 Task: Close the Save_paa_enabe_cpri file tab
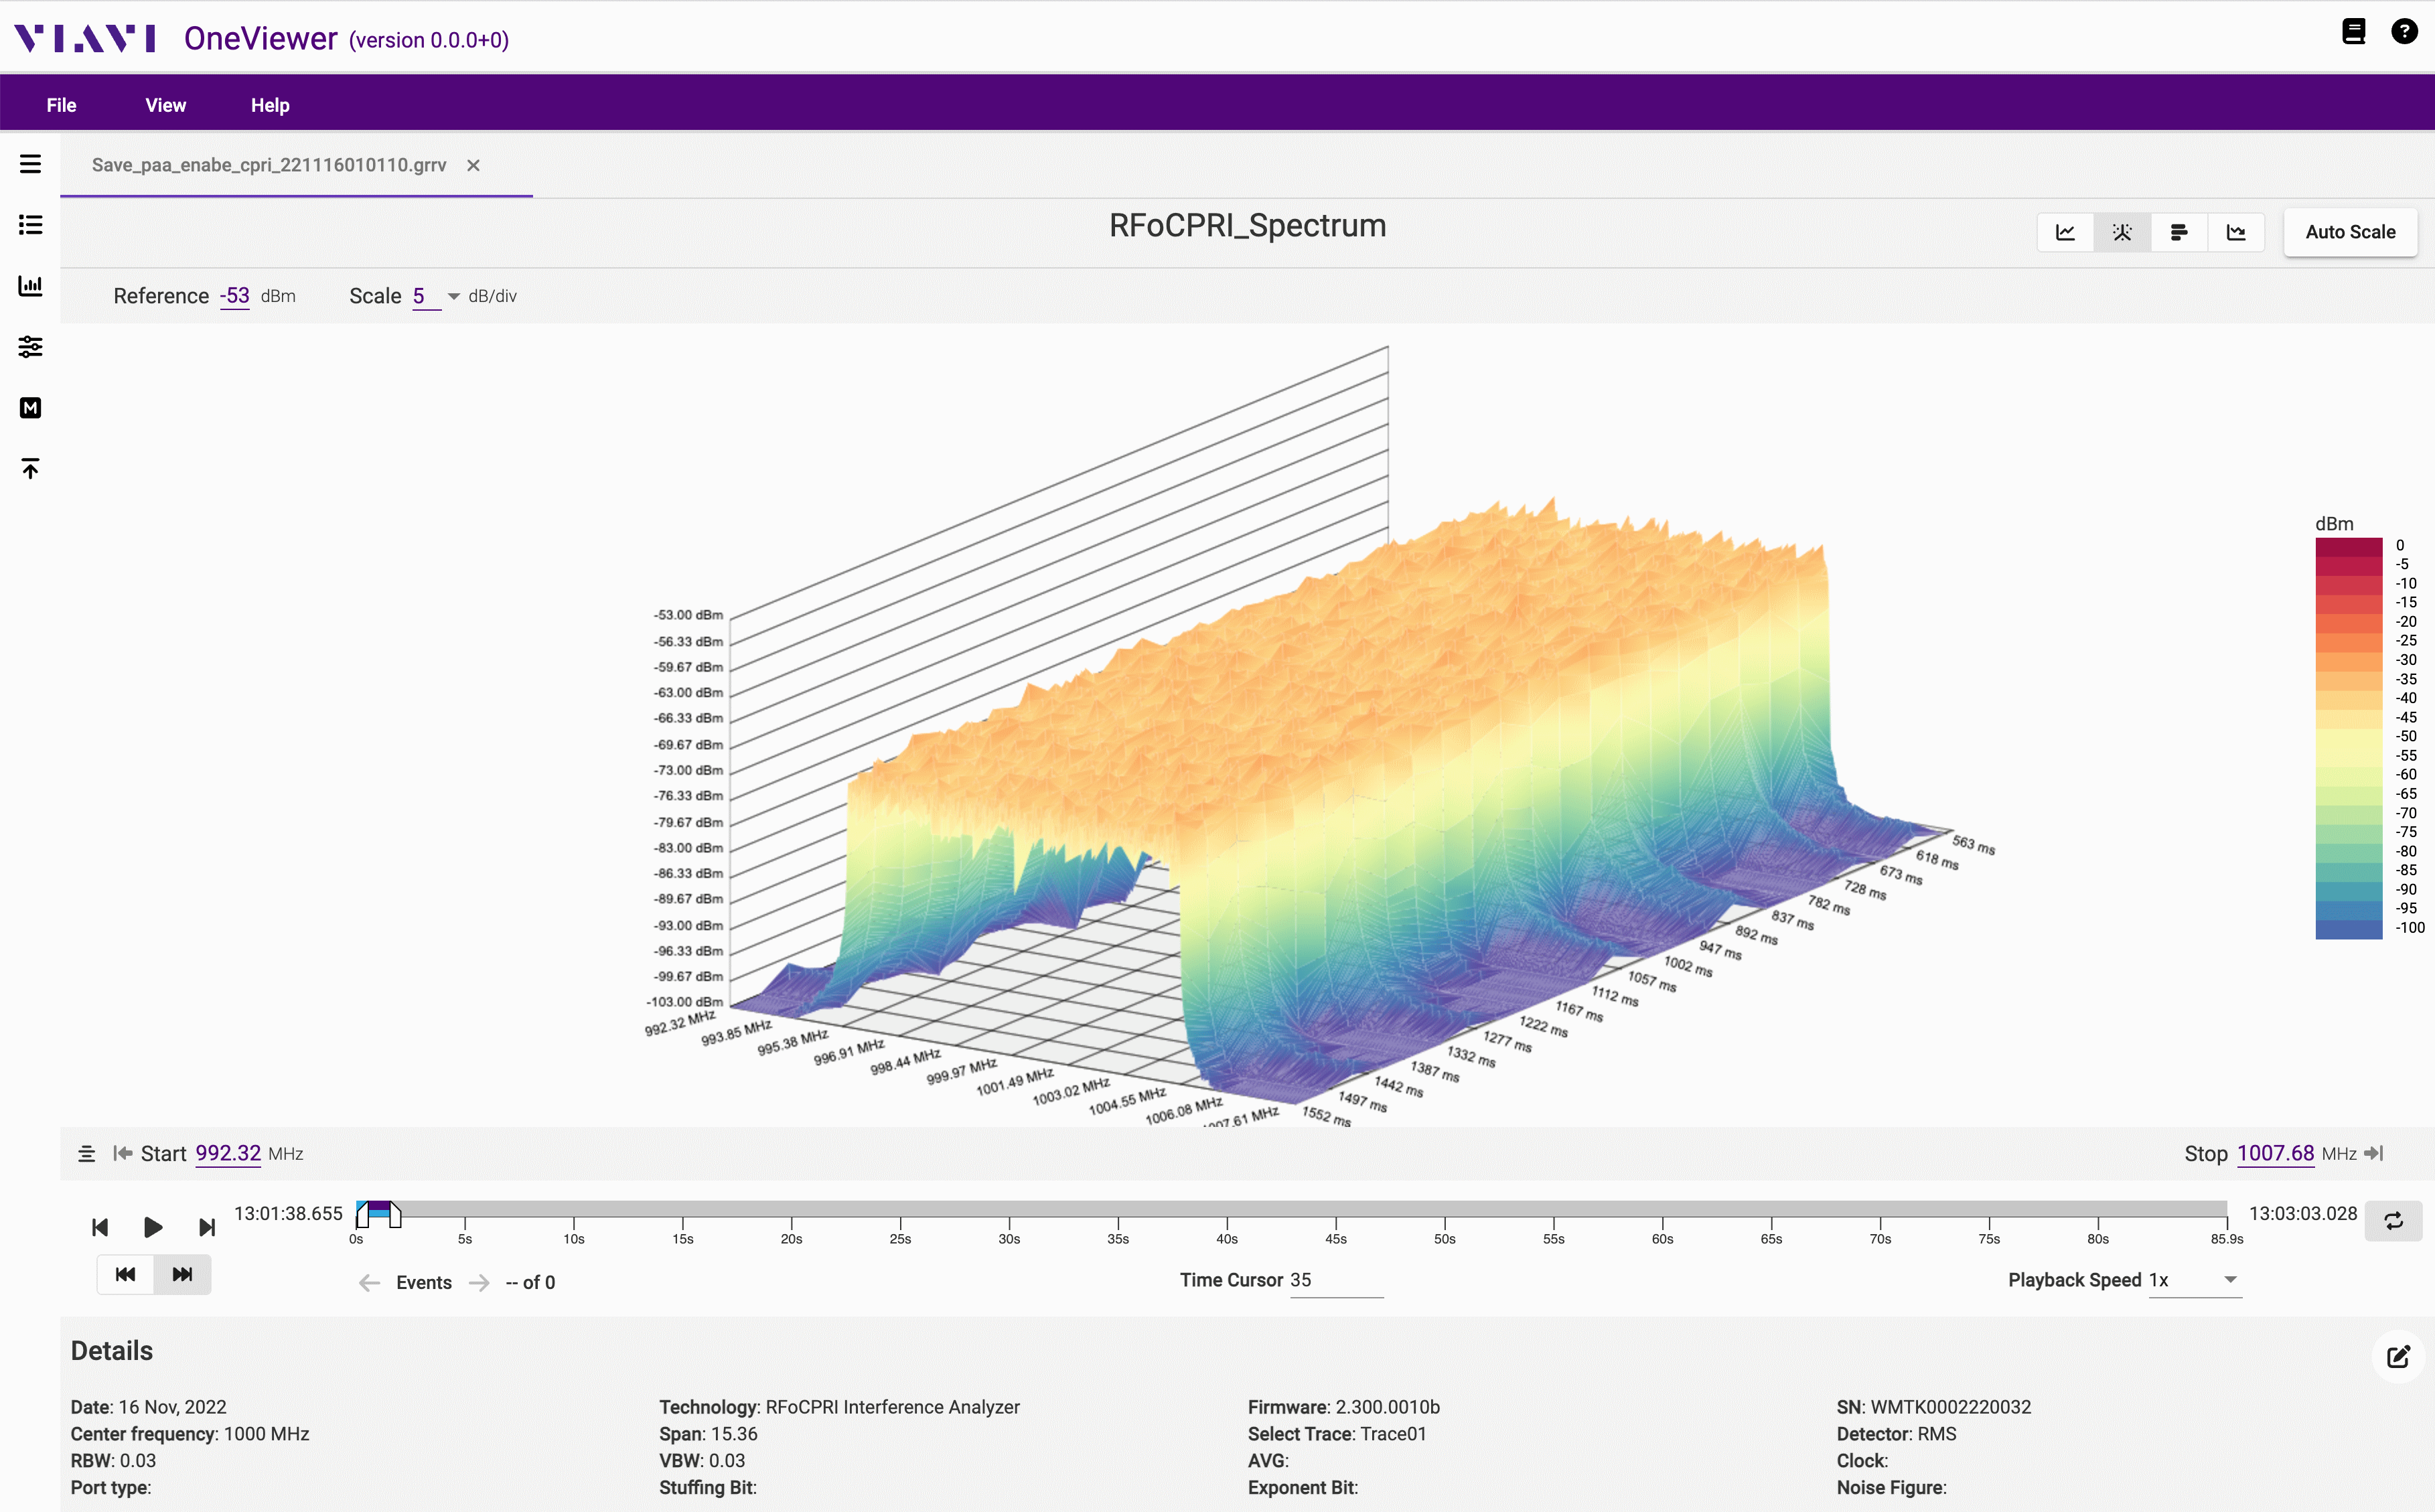(473, 165)
